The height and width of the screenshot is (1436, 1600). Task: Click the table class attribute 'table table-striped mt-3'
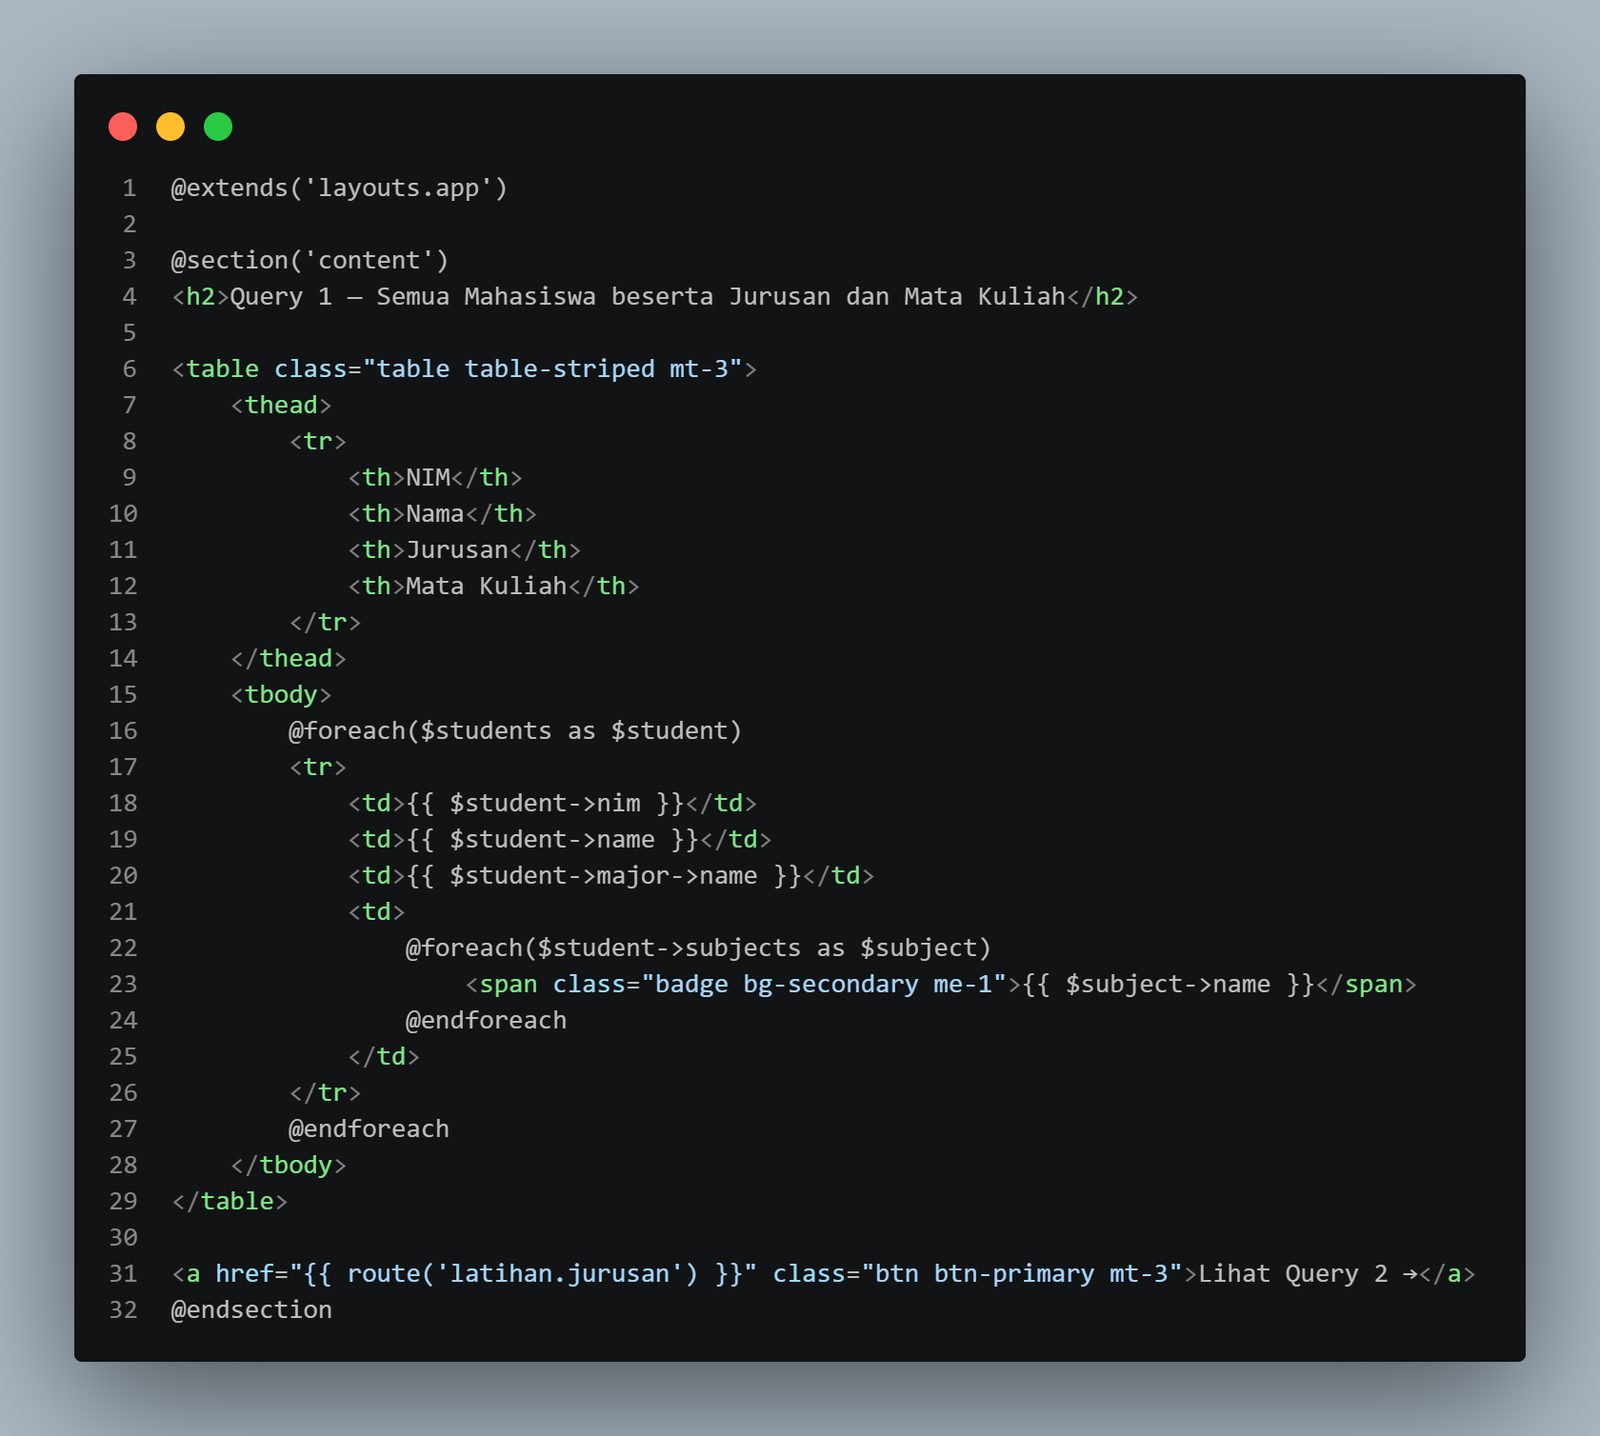tap(553, 369)
